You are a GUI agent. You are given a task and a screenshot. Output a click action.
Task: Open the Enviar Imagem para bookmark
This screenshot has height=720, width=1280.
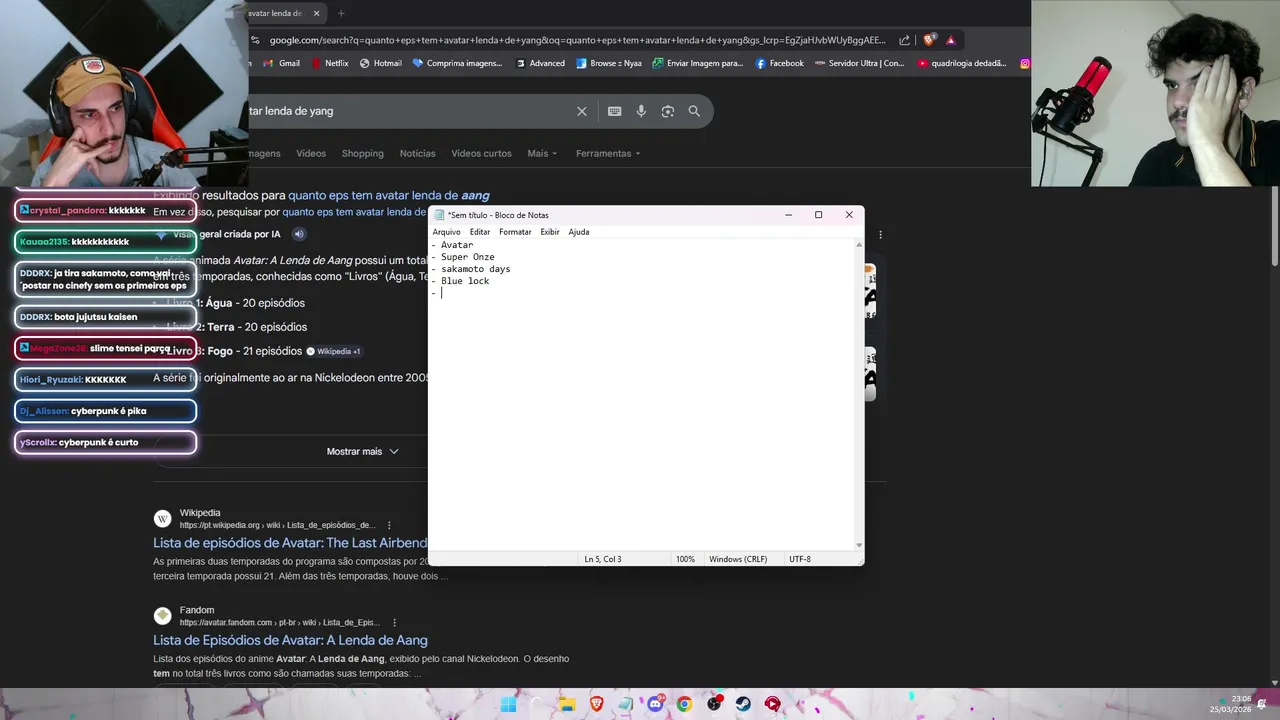click(x=698, y=63)
